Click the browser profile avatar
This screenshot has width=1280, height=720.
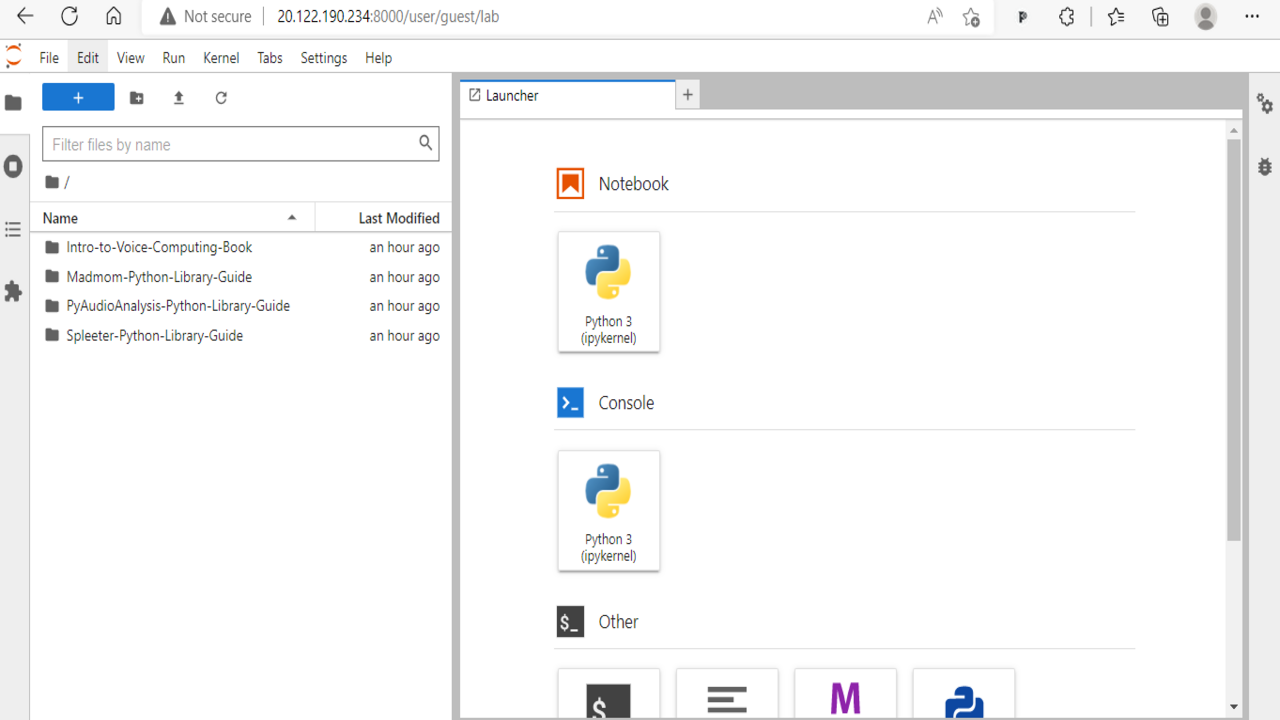point(1206,16)
